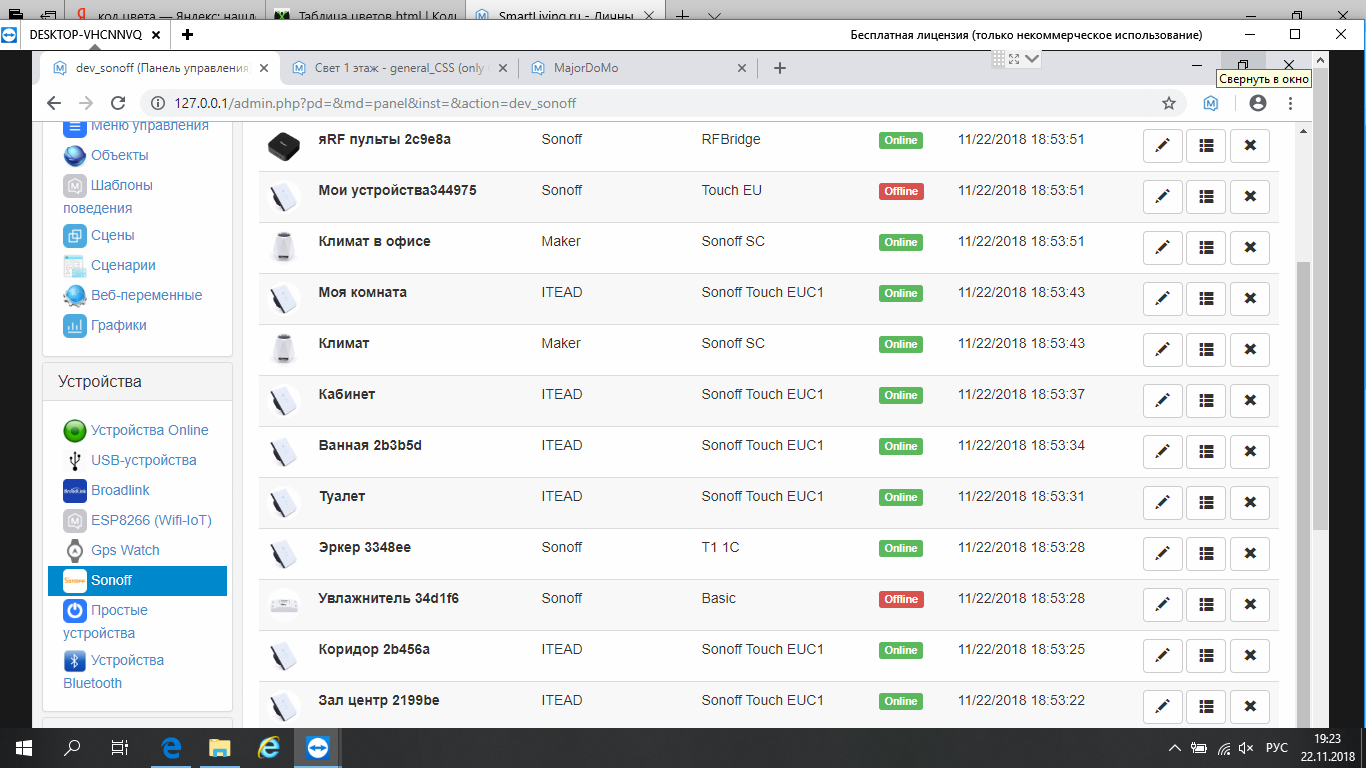Edit the яRF пульты 2c9e8a device
The width and height of the screenshot is (1366, 768).
pyautogui.click(x=1162, y=146)
